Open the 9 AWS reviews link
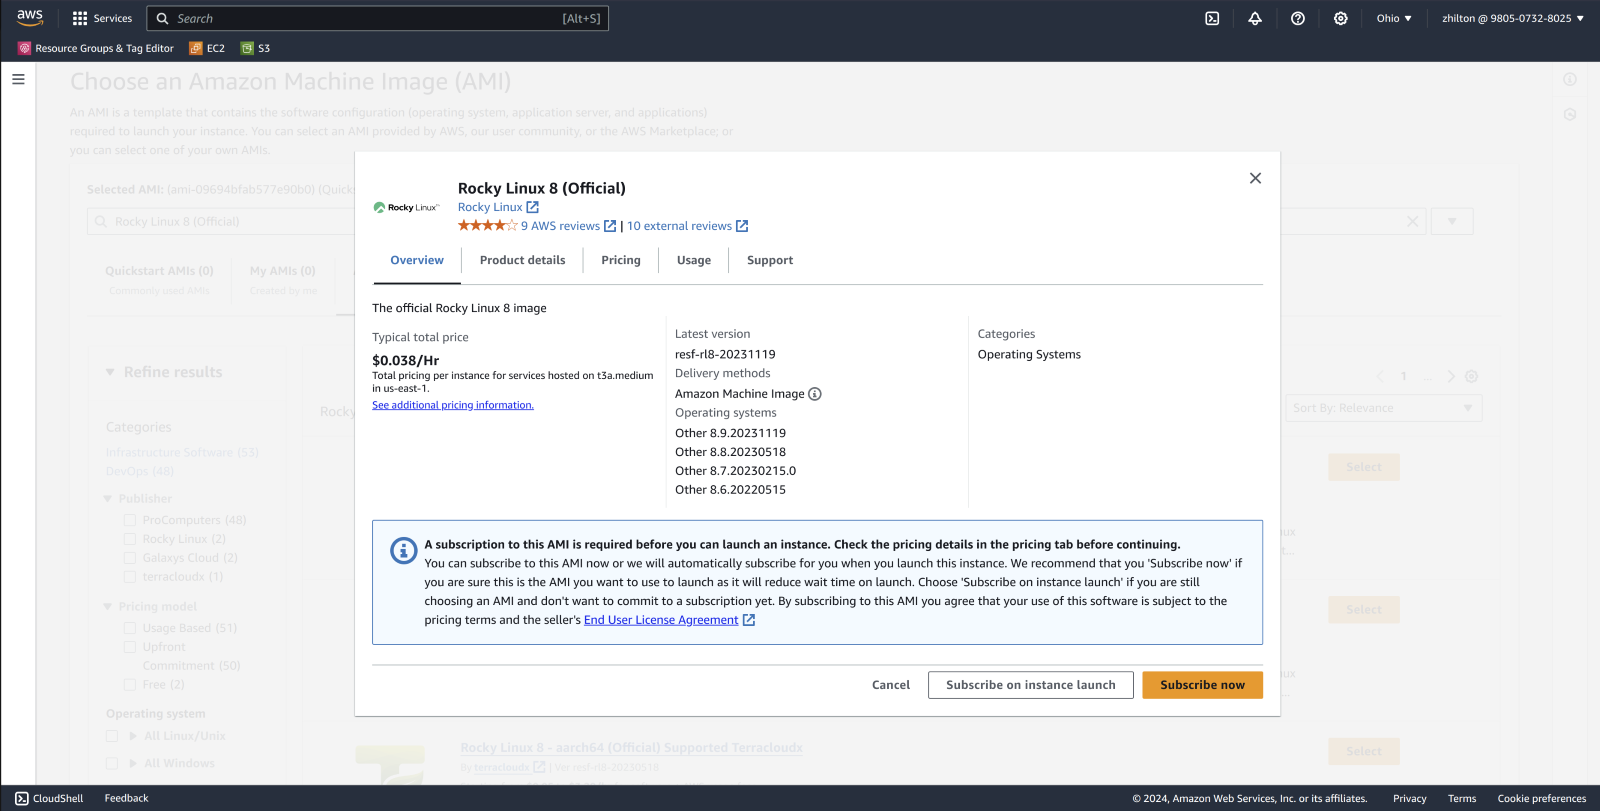The image size is (1600, 811). [560, 226]
